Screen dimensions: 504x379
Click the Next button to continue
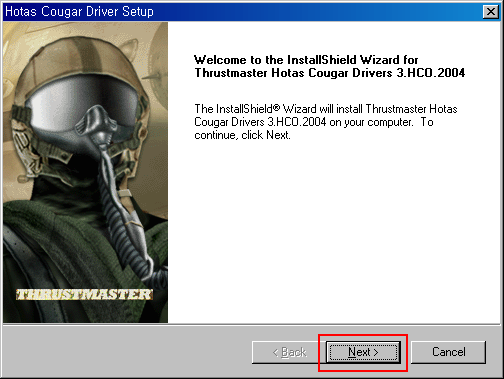click(x=363, y=352)
